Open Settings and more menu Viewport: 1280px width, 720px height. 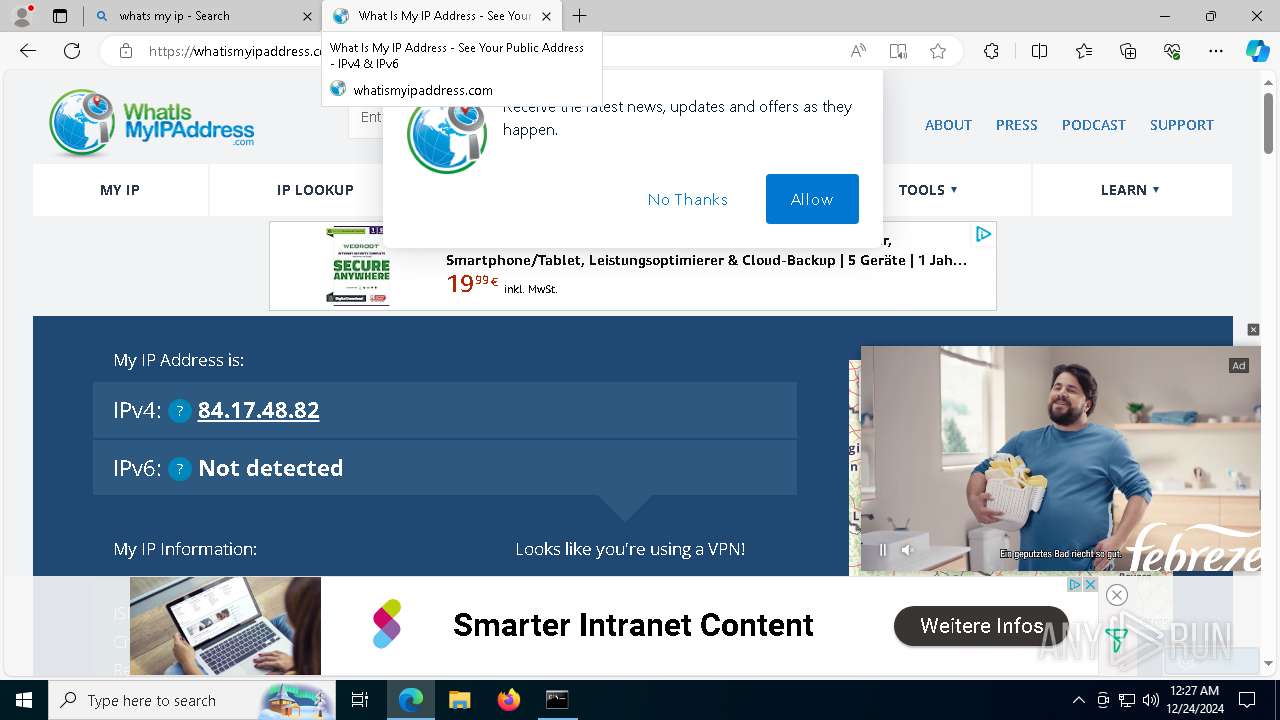1216,51
